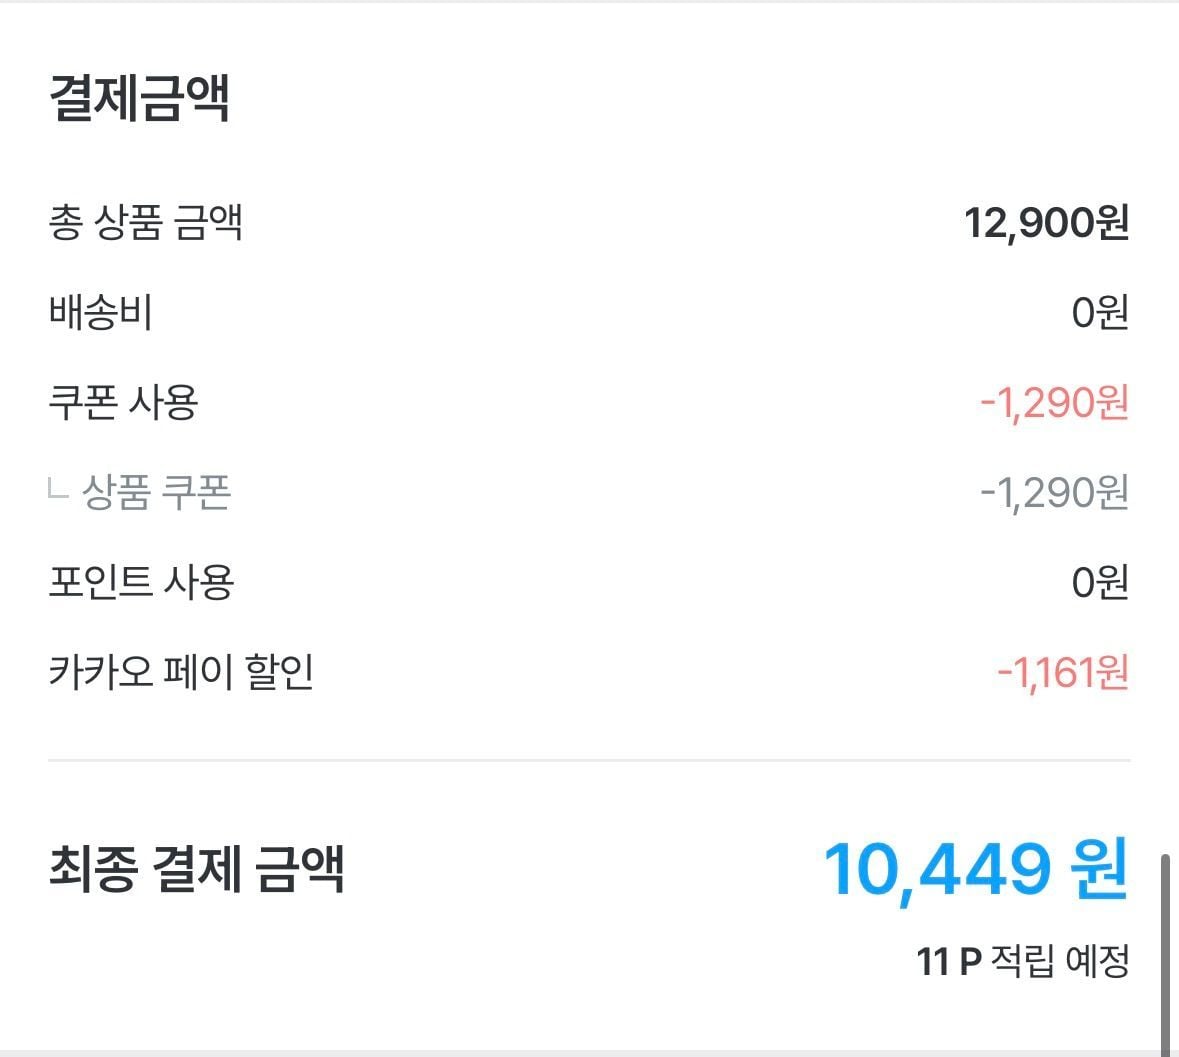
Task: Click the horizontal divider above 최종 결제 금액
Action: (x=589, y=761)
